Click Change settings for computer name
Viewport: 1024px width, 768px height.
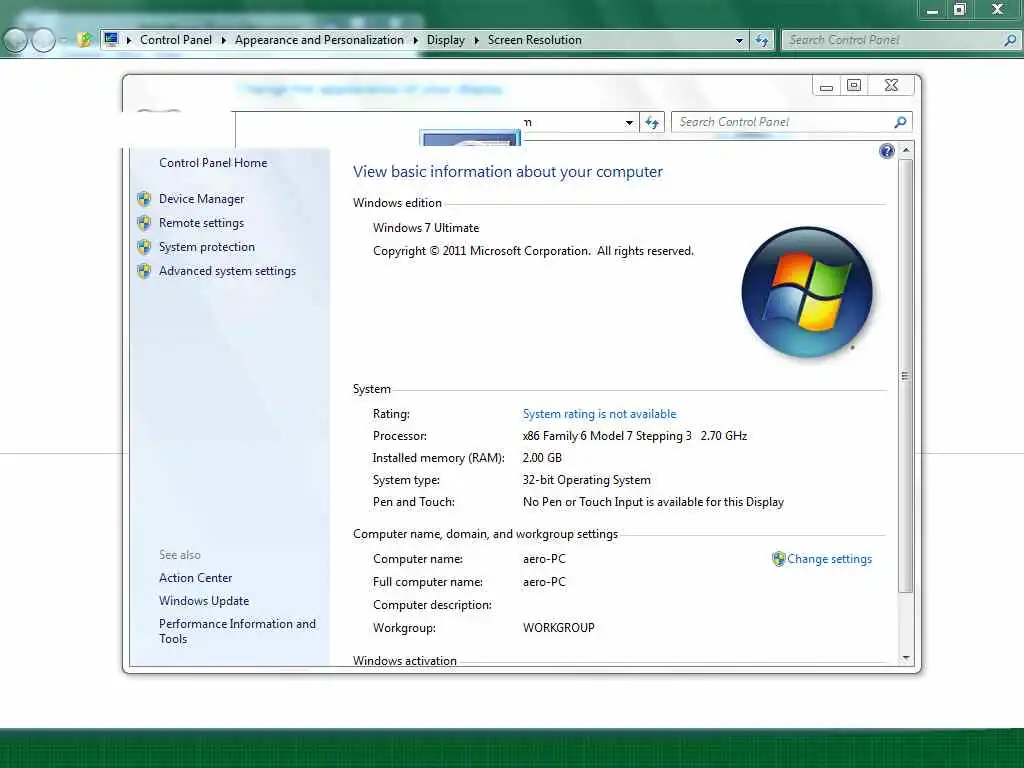[829, 559]
